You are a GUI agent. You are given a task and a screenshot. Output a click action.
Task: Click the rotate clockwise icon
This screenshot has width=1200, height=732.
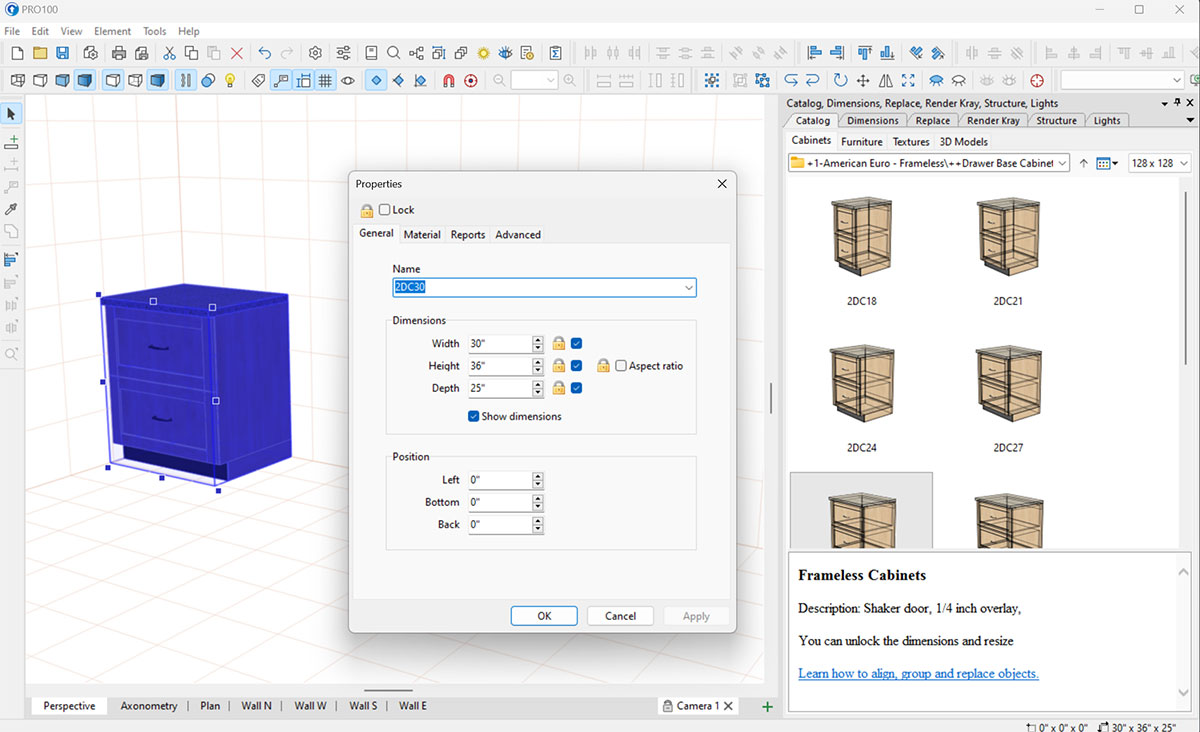(x=840, y=80)
